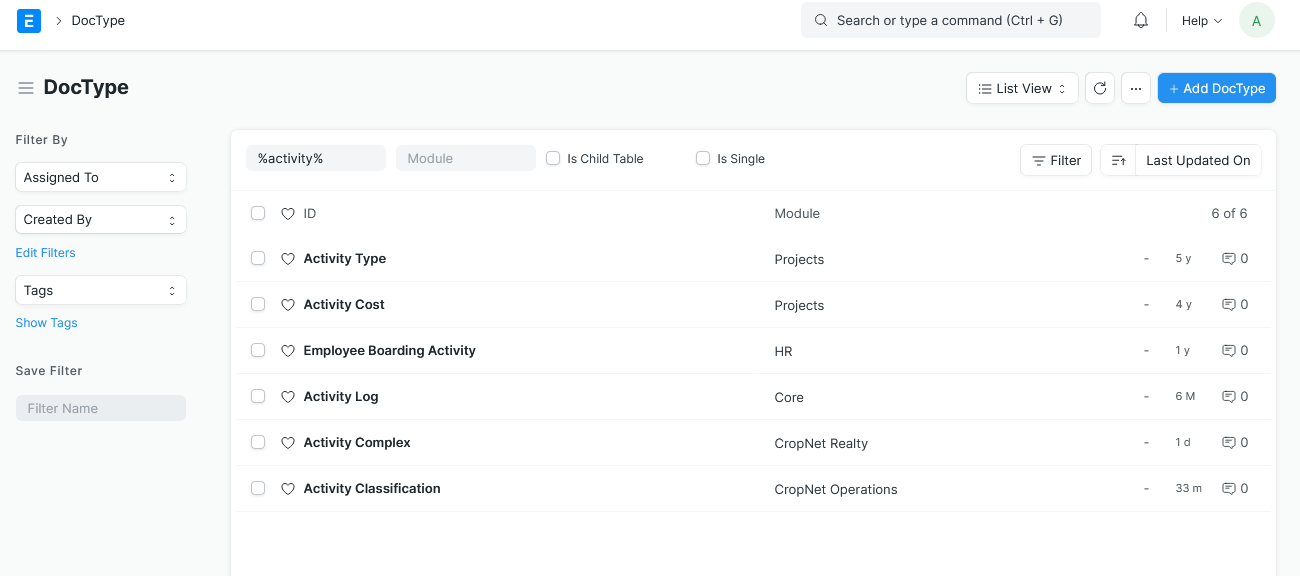
Task: Check the Activity Log row checkbox
Action: [x=258, y=396]
